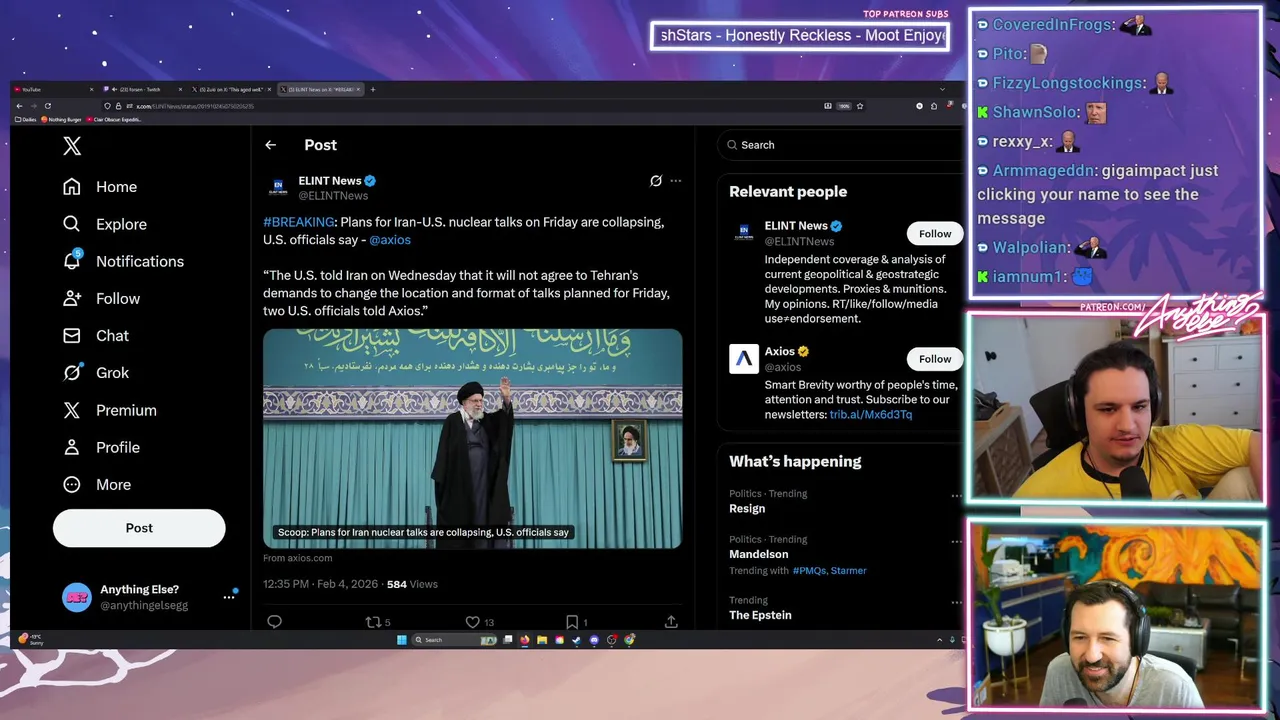The width and height of the screenshot is (1280, 720).
Task: Open the More circle icon
Action: click(72, 484)
